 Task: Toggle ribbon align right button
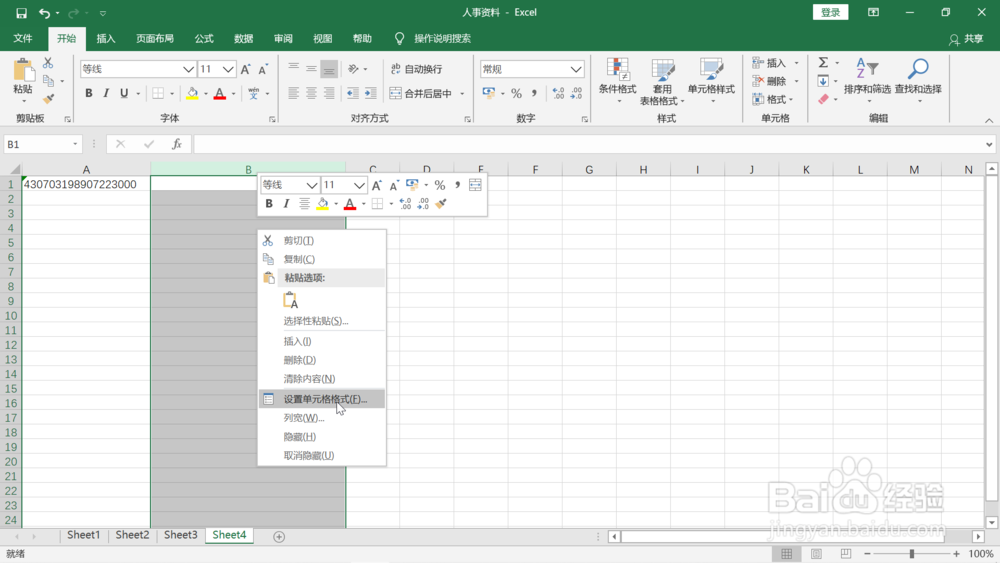(x=329, y=94)
